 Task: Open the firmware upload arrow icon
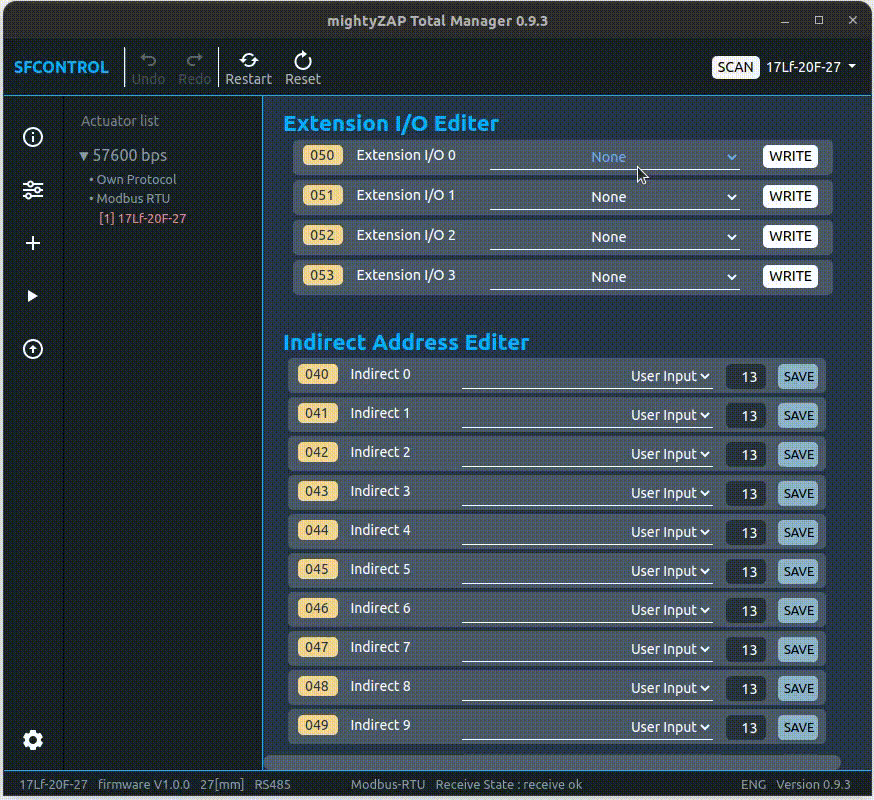pos(33,349)
